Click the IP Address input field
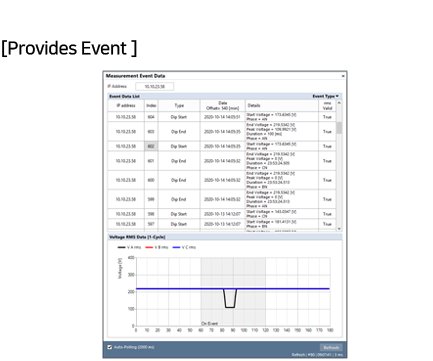433x361 pixels. [154, 86]
